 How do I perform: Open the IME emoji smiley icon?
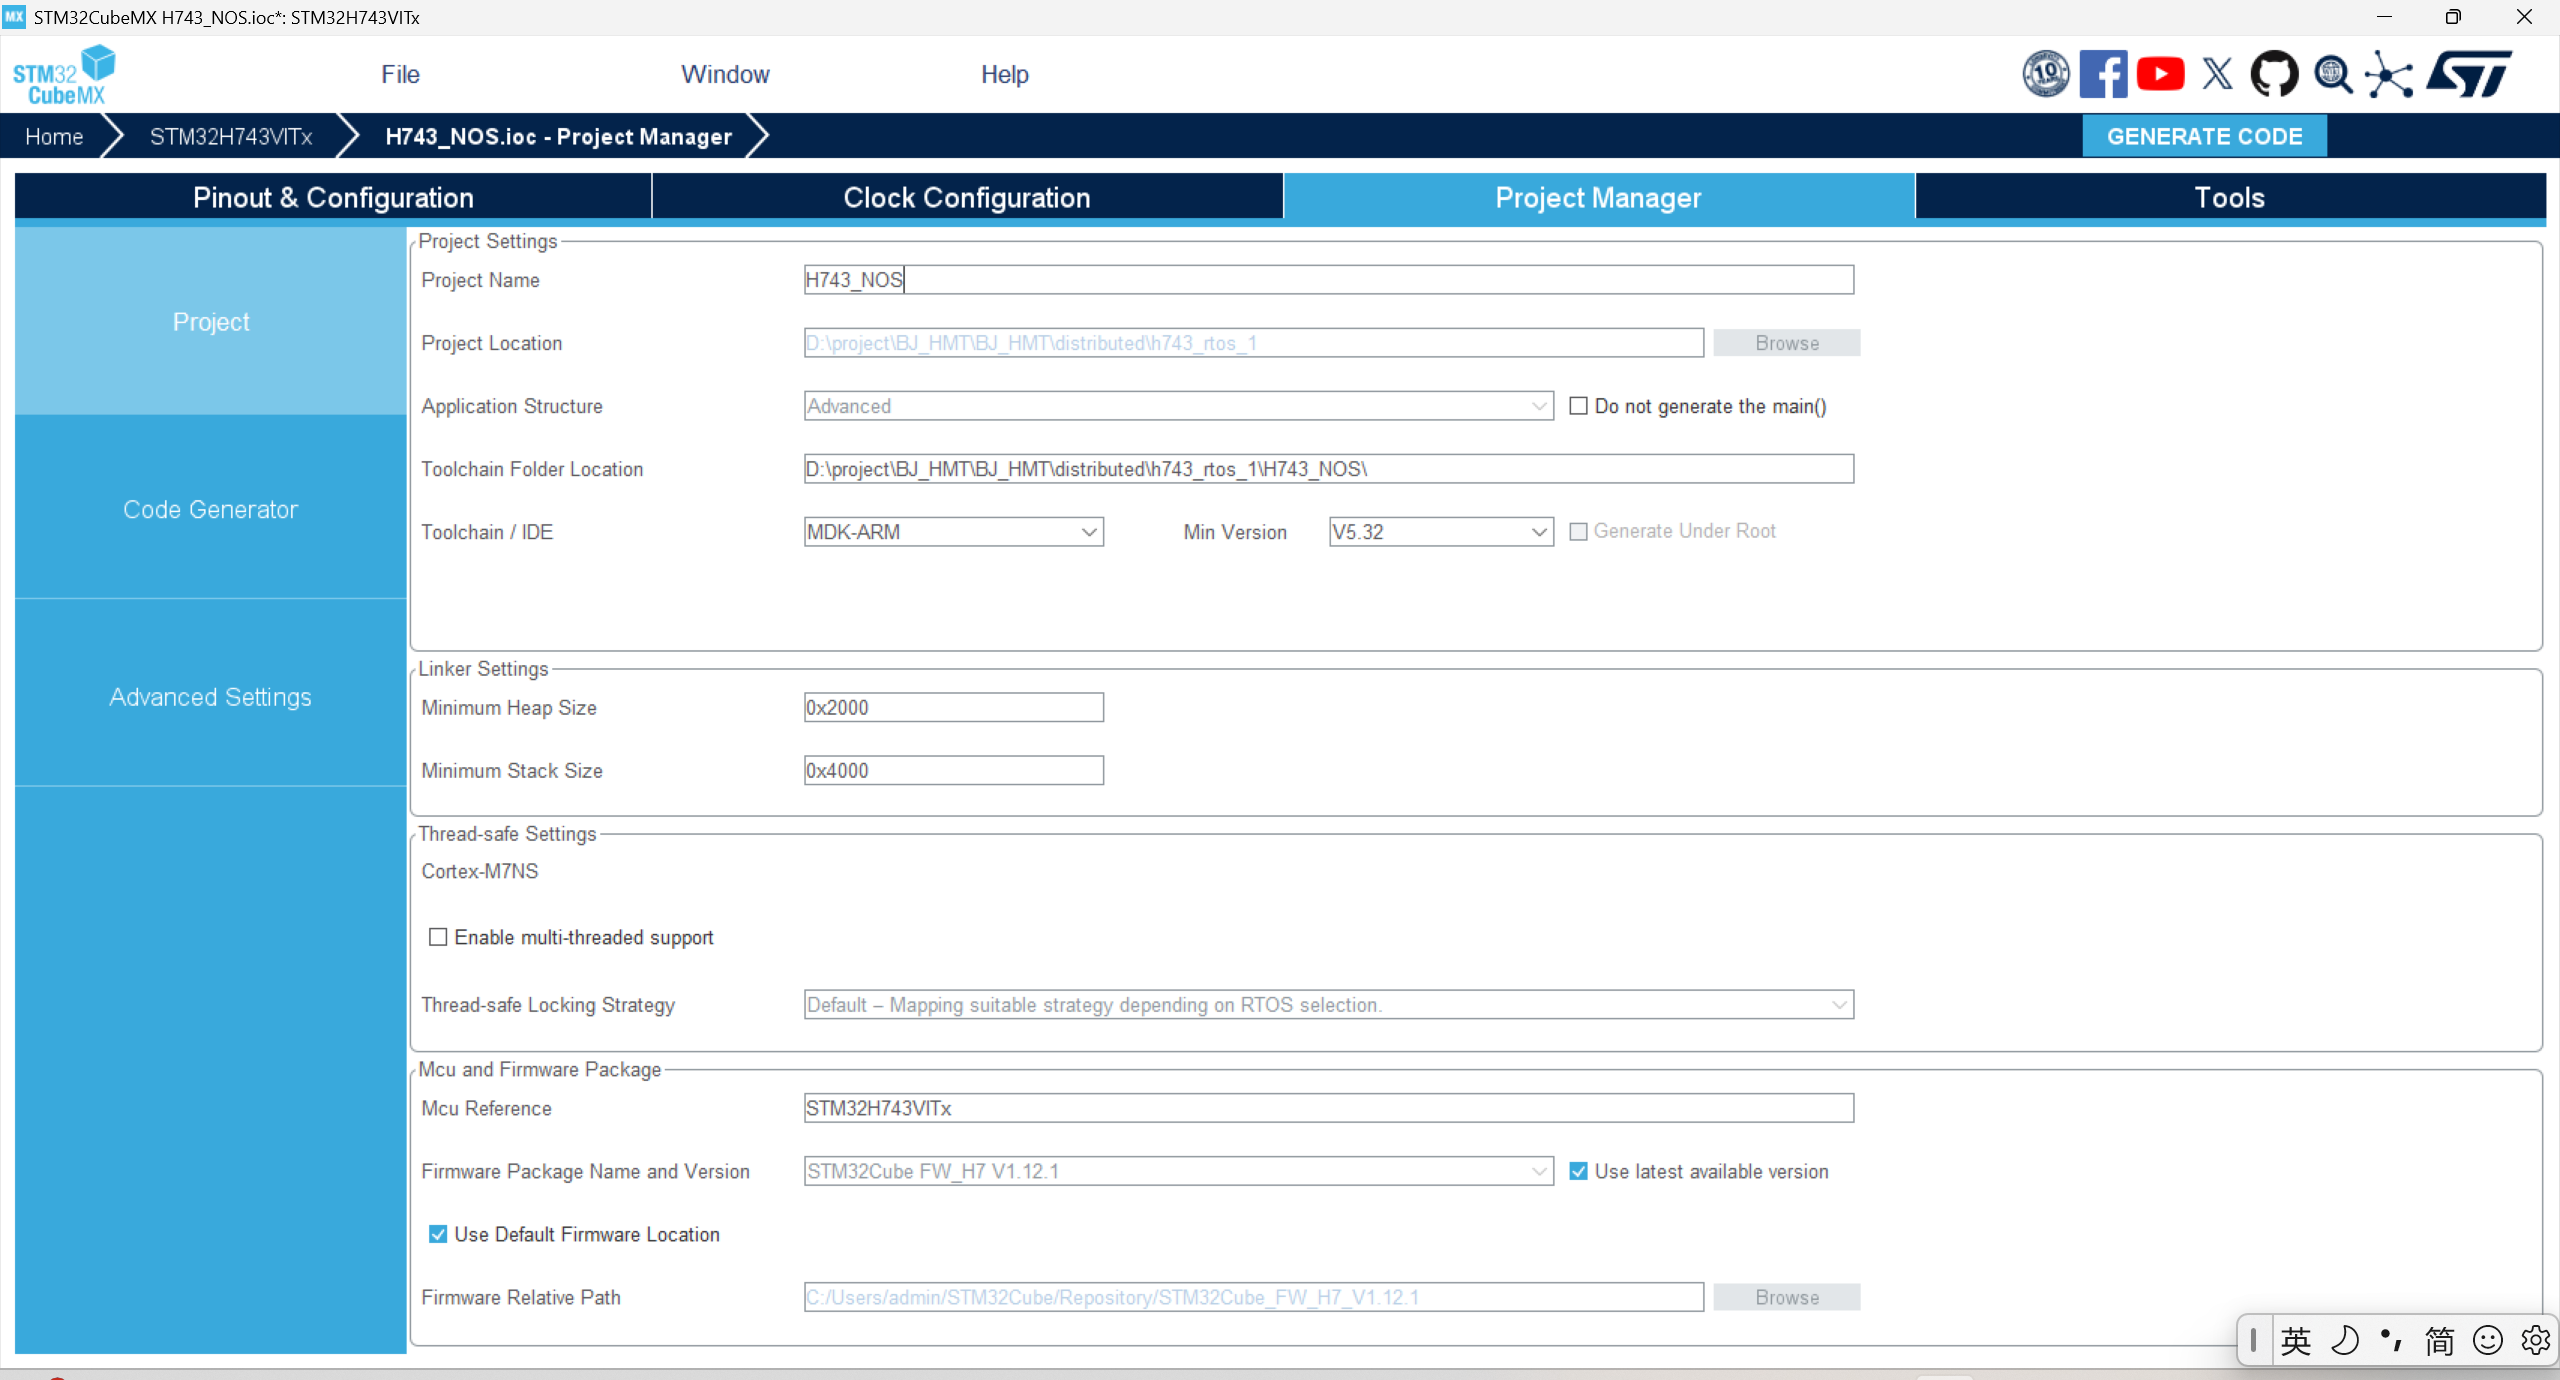[2487, 1340]
